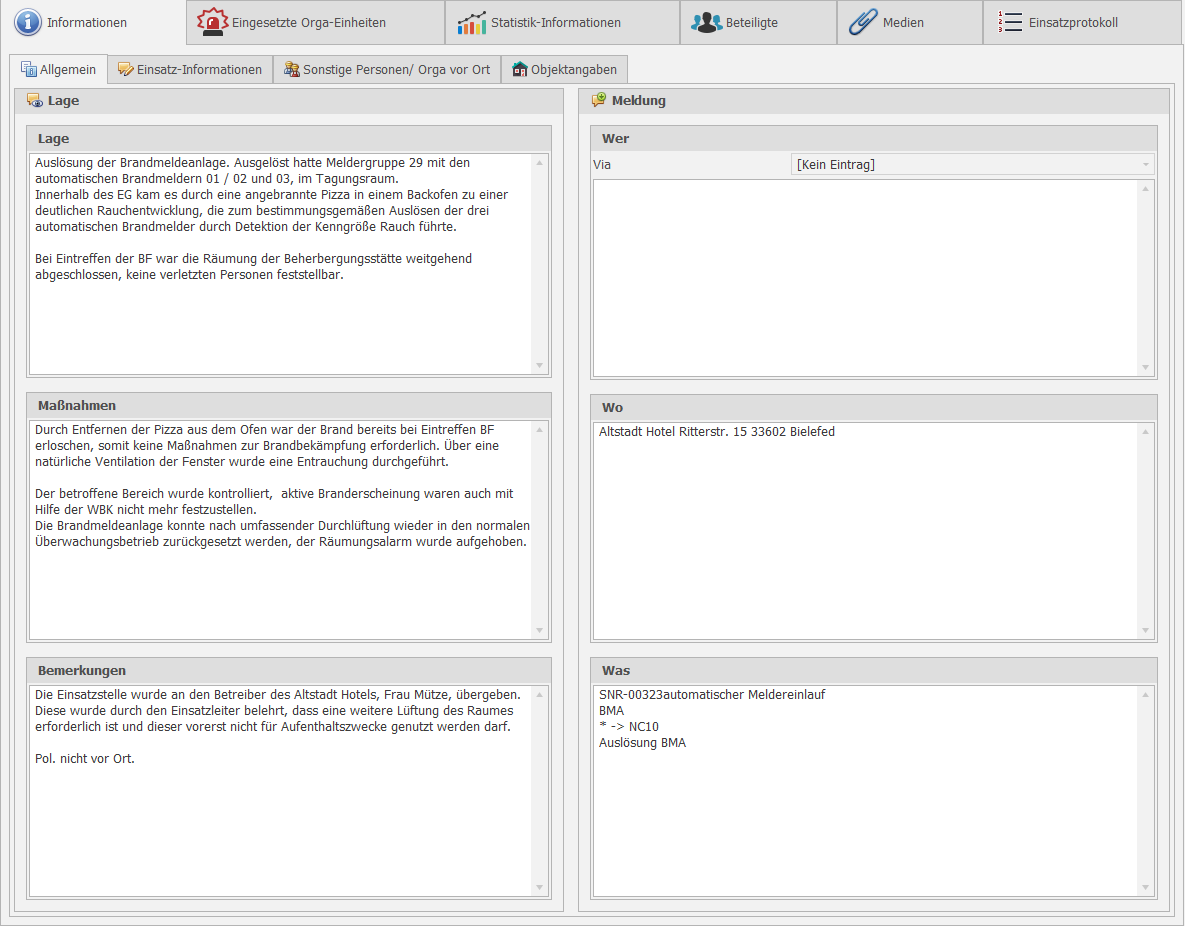Click the numbered list Einsatzprotokoll icon
Viewport: 1185px width, 926px height.
[1010, 22]
